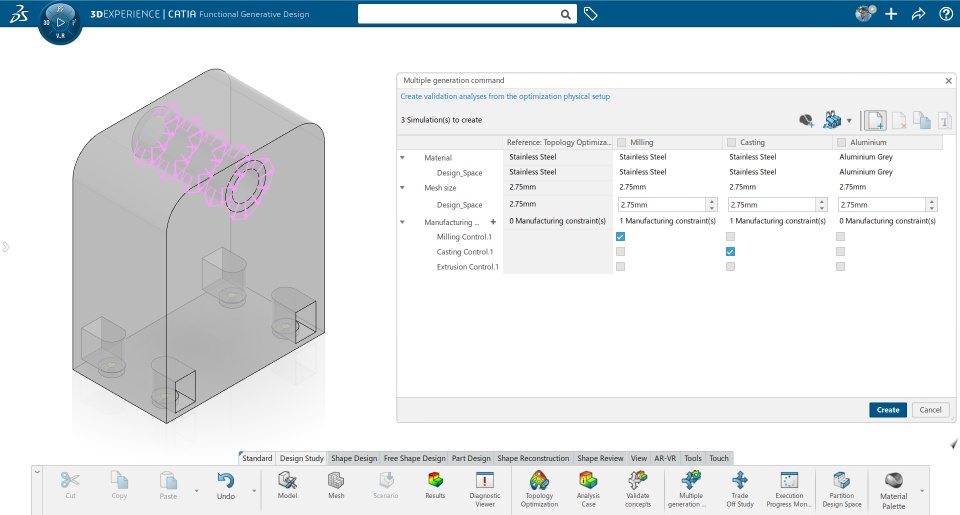Click the Cancel button
The width and height of the screenshot is (960, 515).
pyautogui.click(x=930, y=410)
